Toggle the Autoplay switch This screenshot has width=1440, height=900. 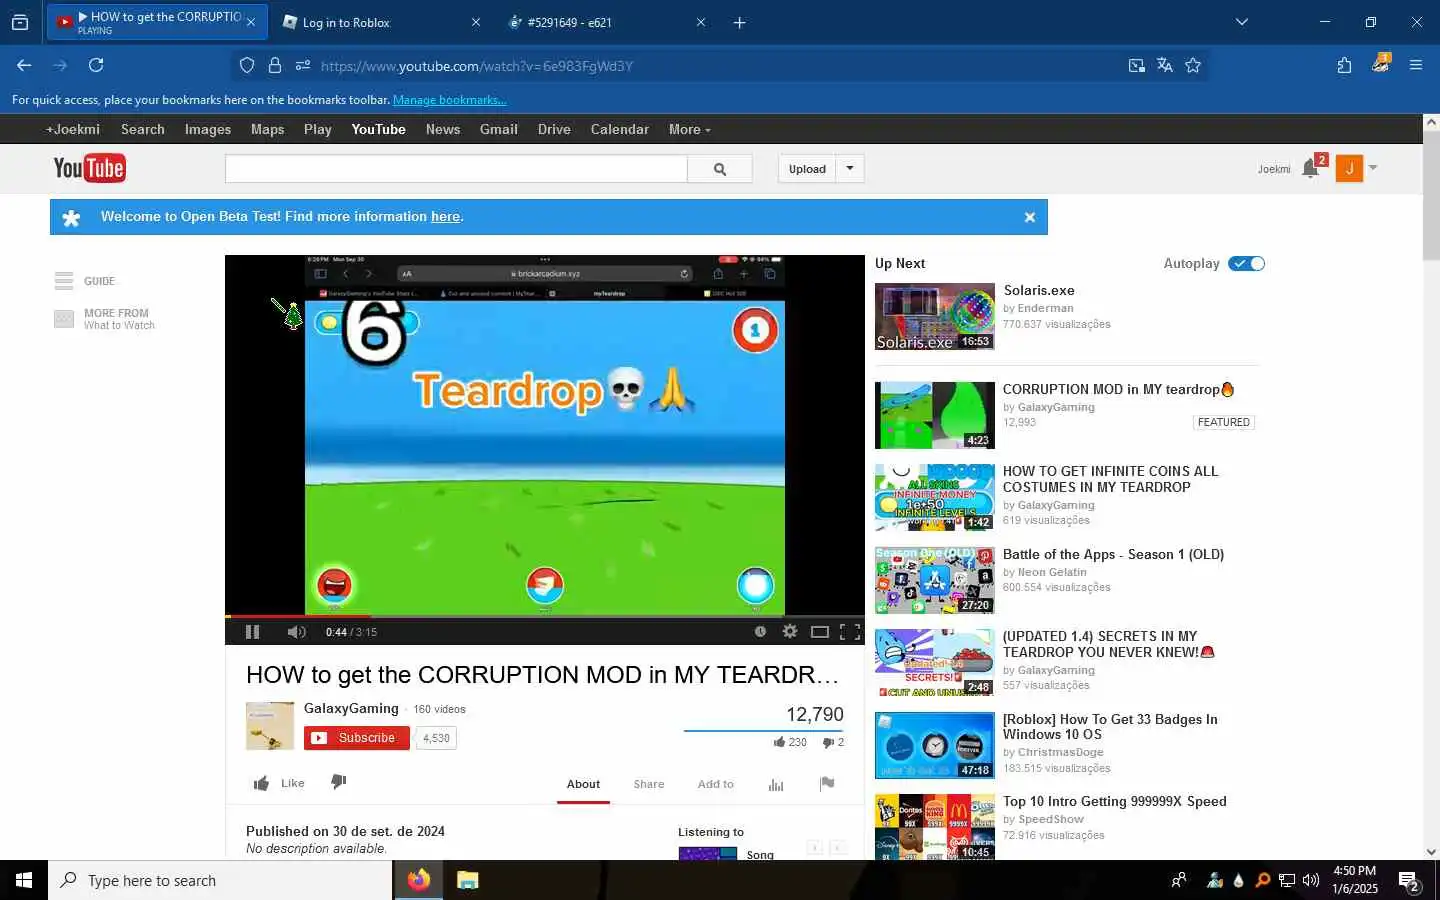pos(1247,264)
